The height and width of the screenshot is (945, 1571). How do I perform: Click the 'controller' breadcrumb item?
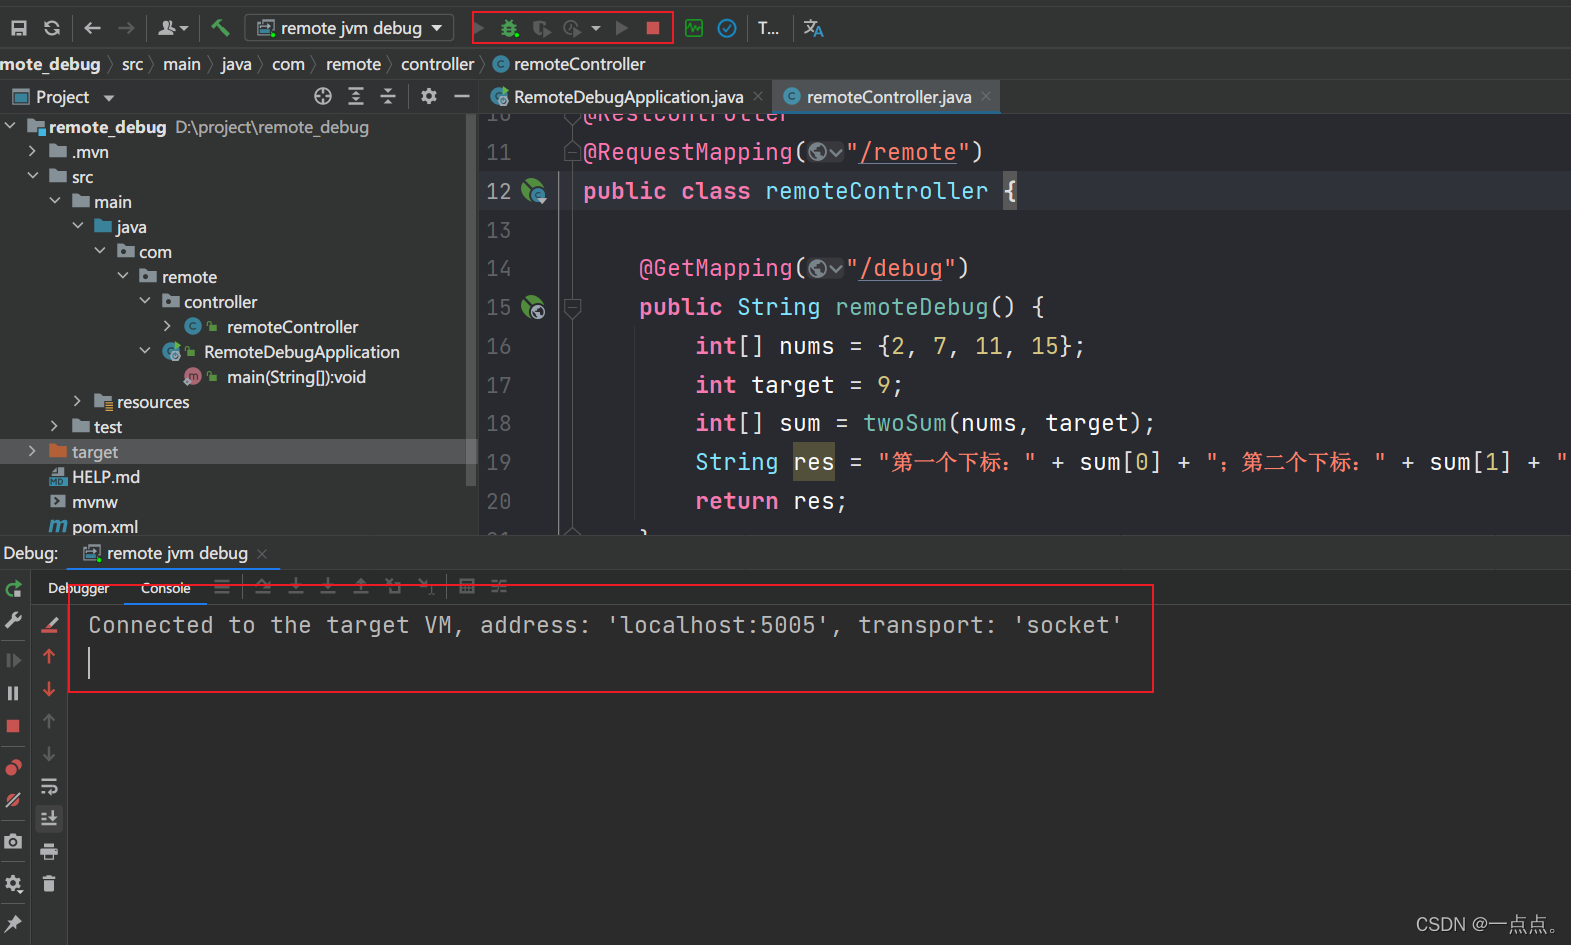[437, 64]
